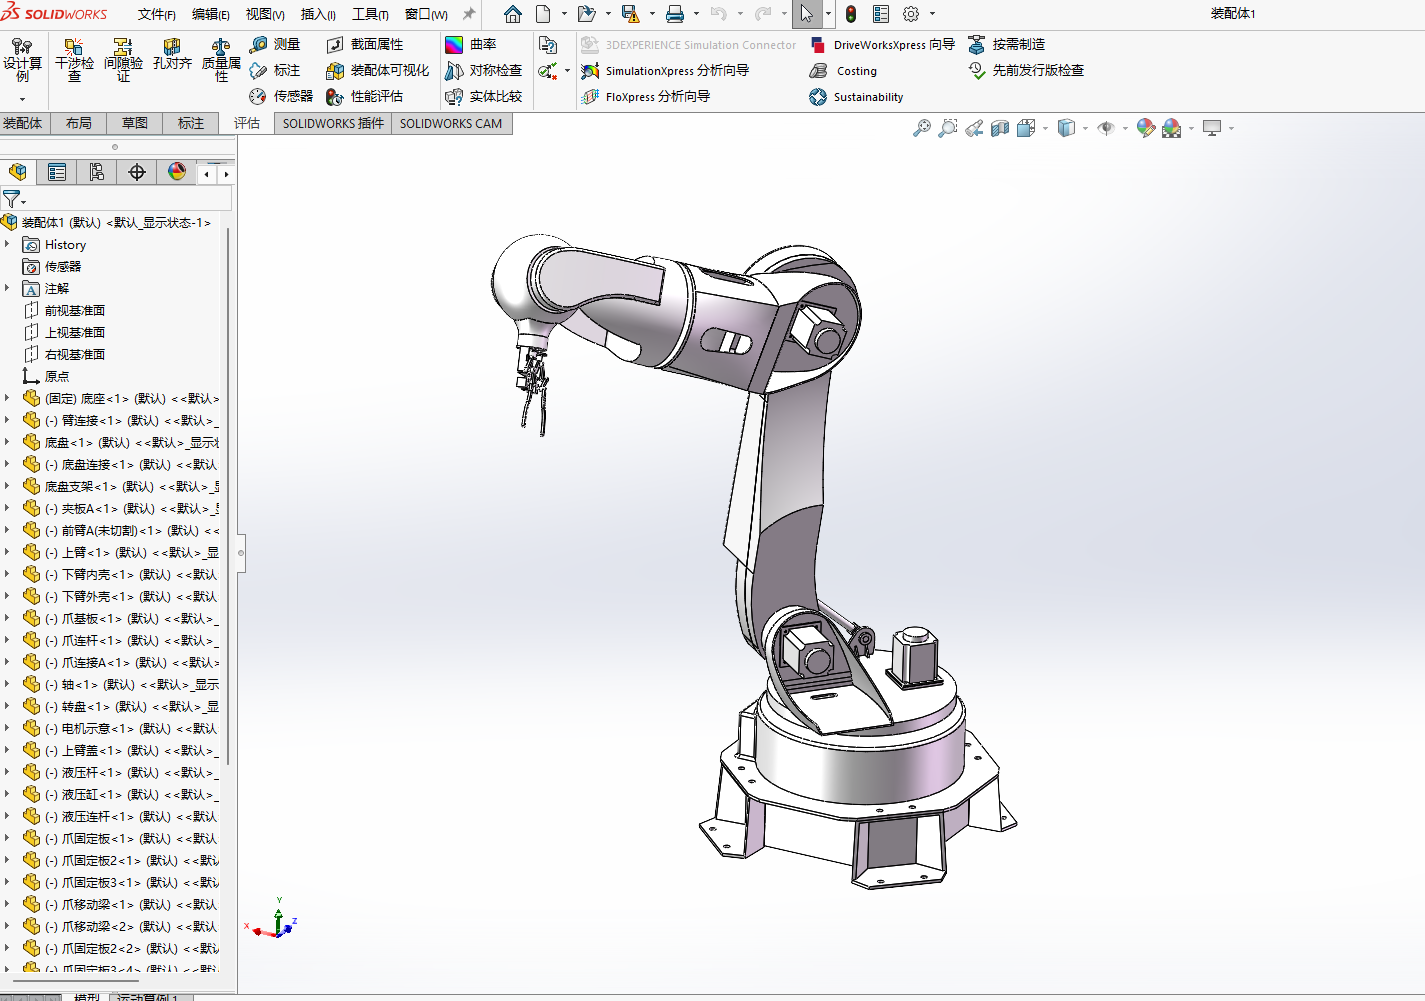
Task: Click the feature tree vertical scrollbar
Action: point(228,495)
